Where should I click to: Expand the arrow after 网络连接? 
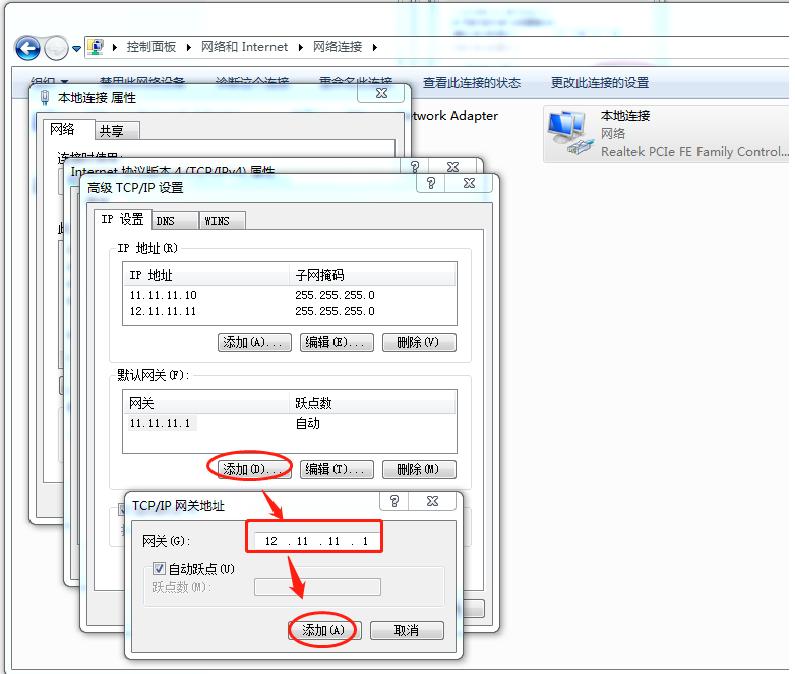coord(375,48)
